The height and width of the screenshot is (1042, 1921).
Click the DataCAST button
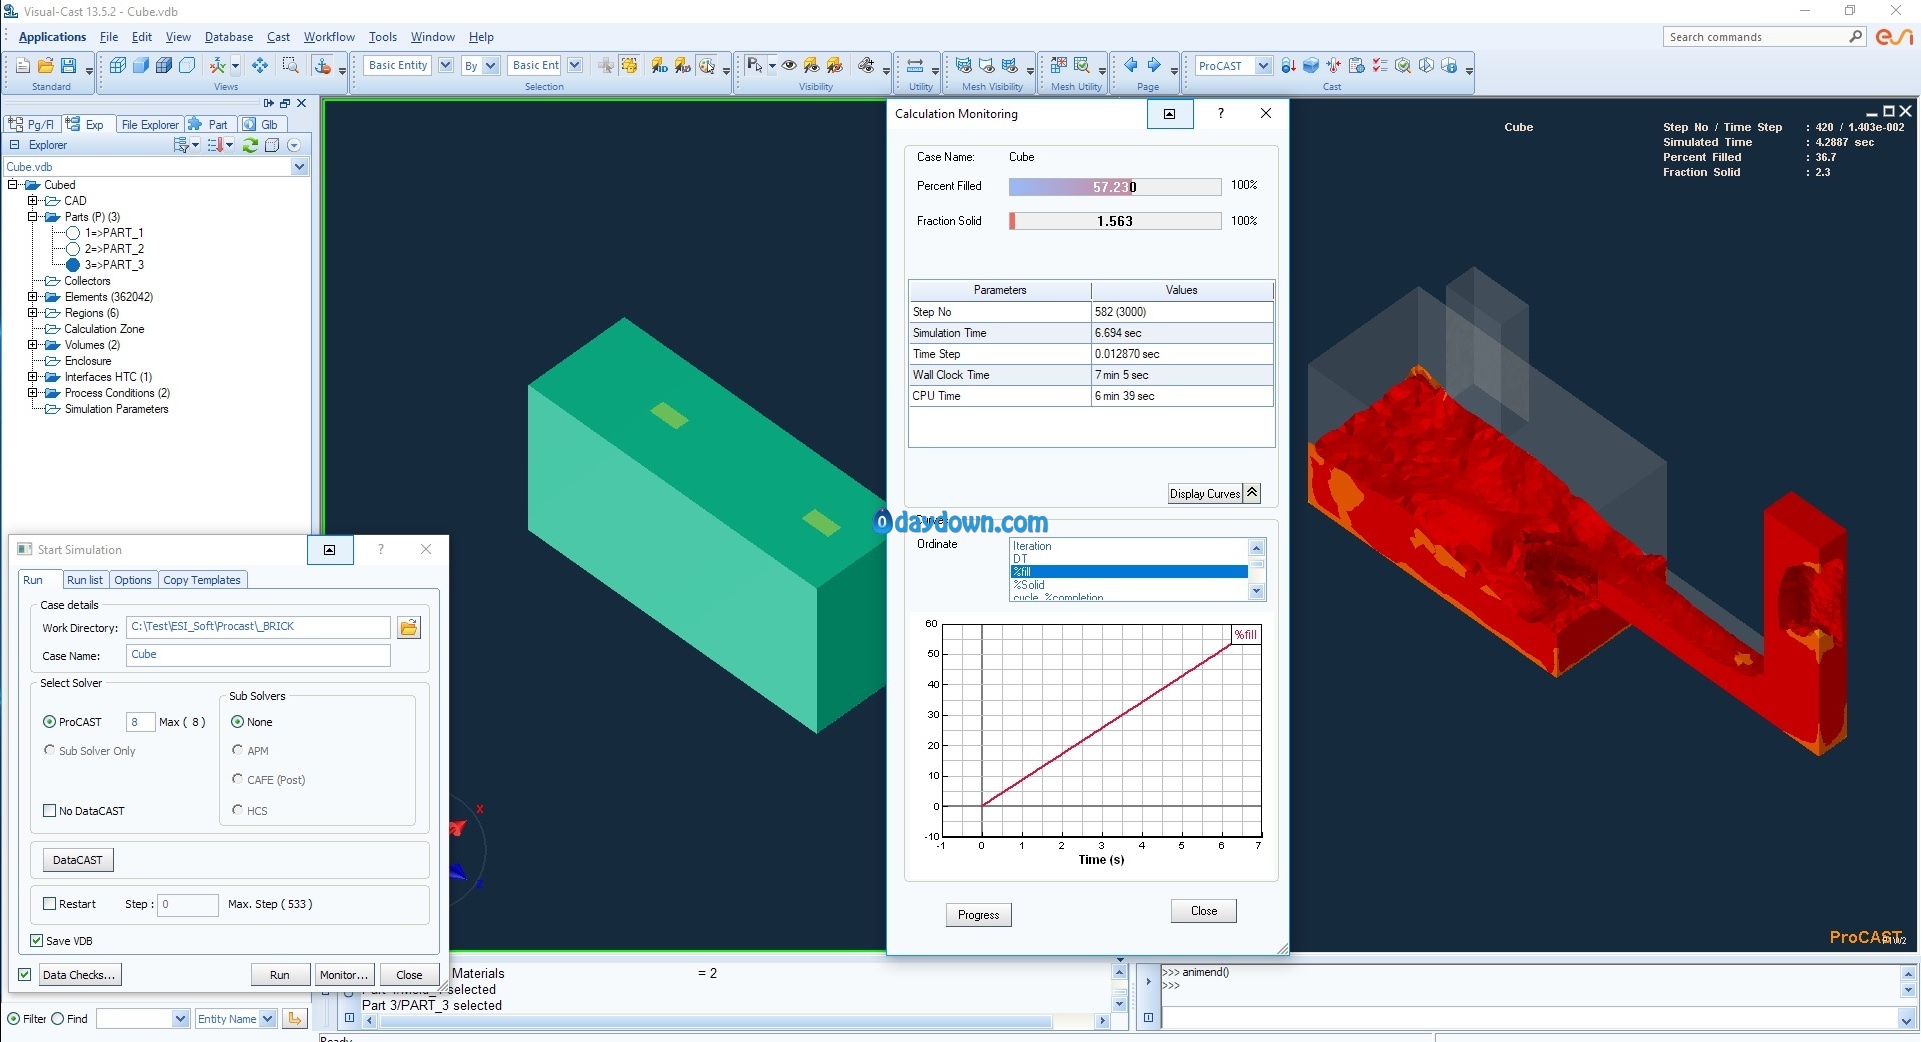78,860
